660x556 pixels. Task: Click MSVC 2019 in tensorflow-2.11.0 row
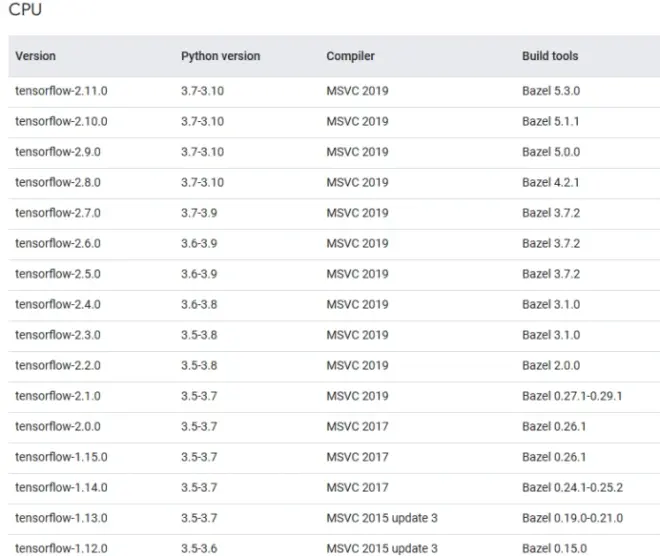click(357, 91)
